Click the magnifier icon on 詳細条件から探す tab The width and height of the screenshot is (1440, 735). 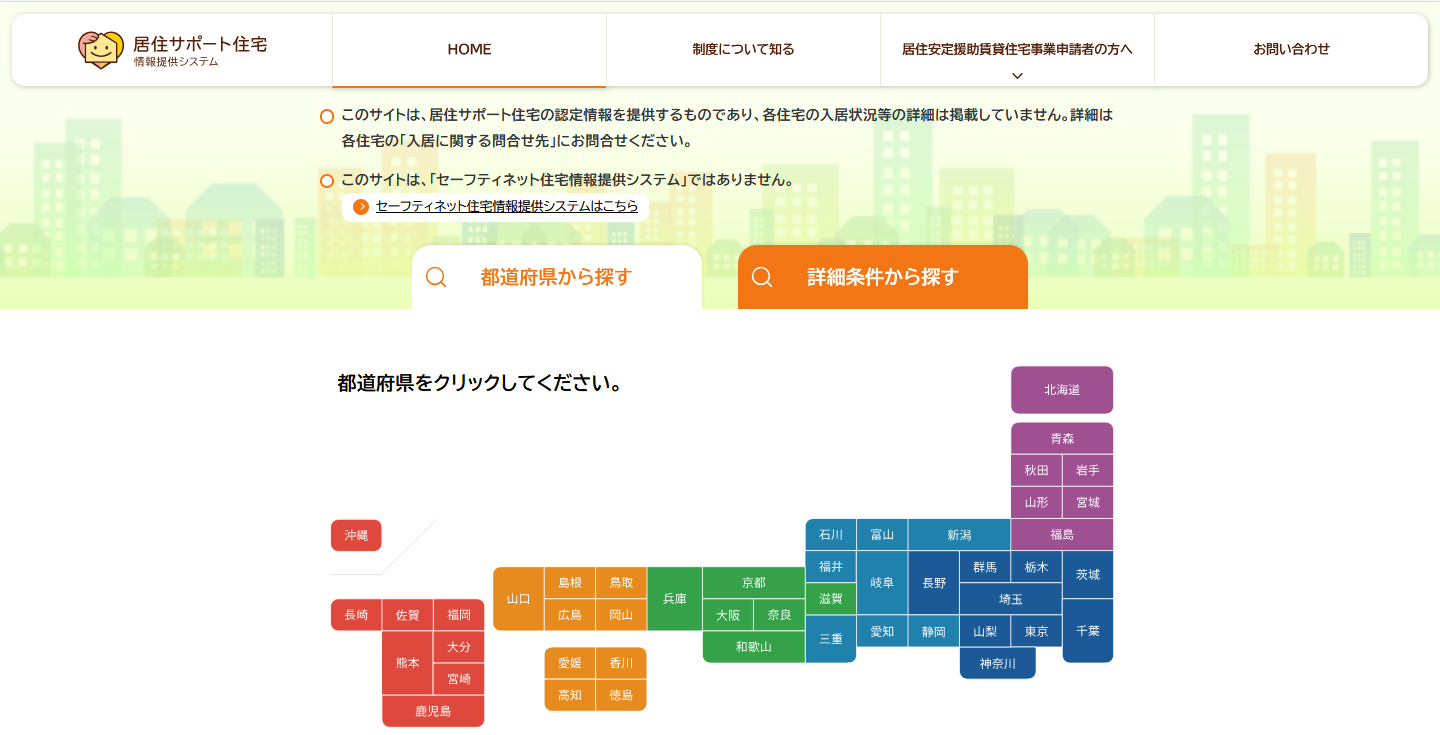click(x=763, y=277)
